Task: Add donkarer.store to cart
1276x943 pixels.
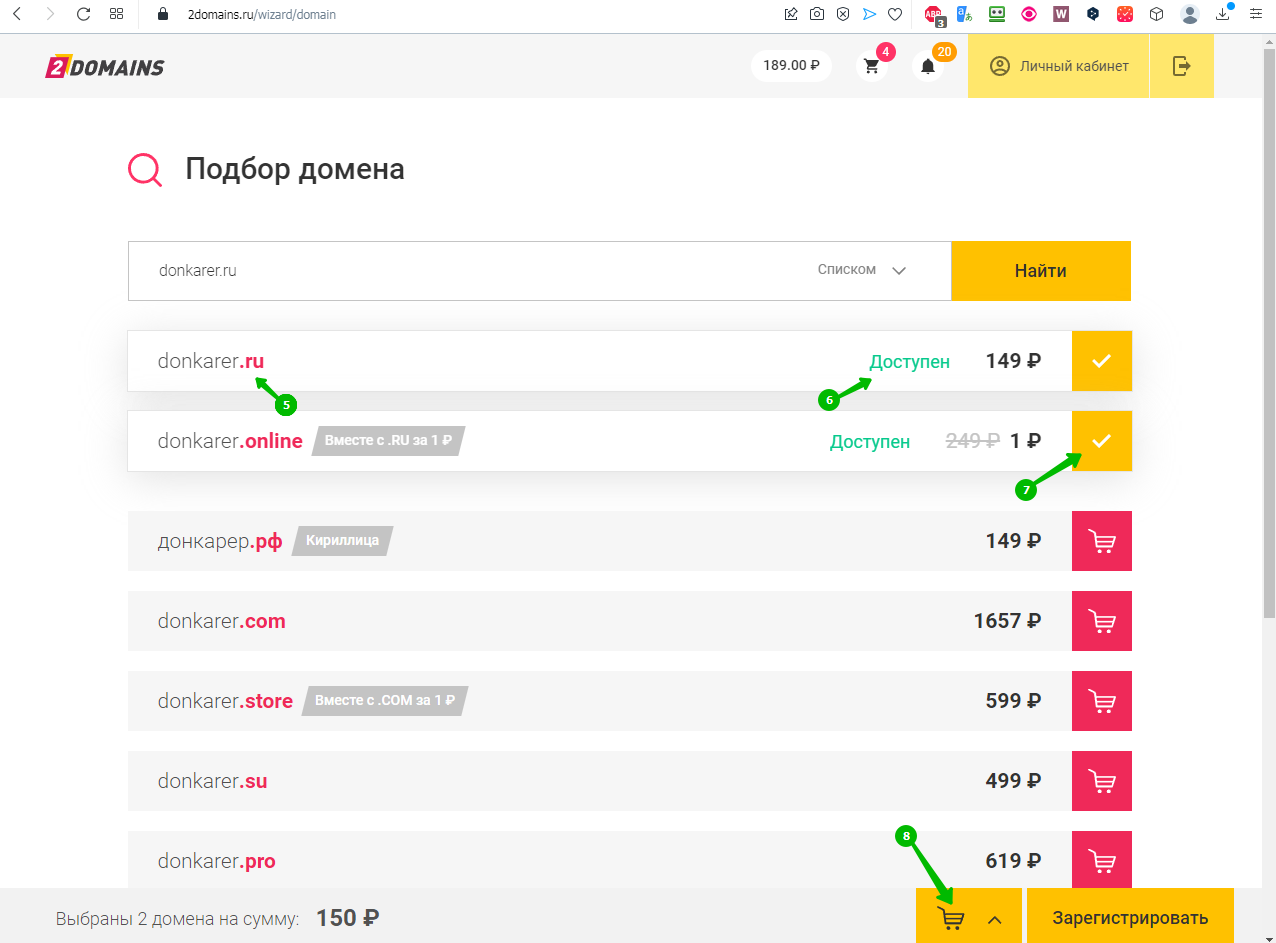Action: pos(1102,701)
